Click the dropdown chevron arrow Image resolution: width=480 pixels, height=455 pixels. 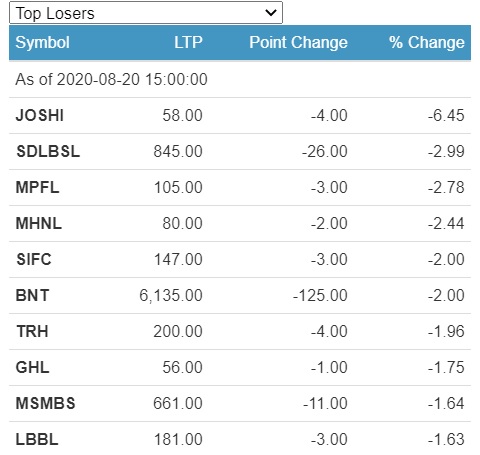271,13
